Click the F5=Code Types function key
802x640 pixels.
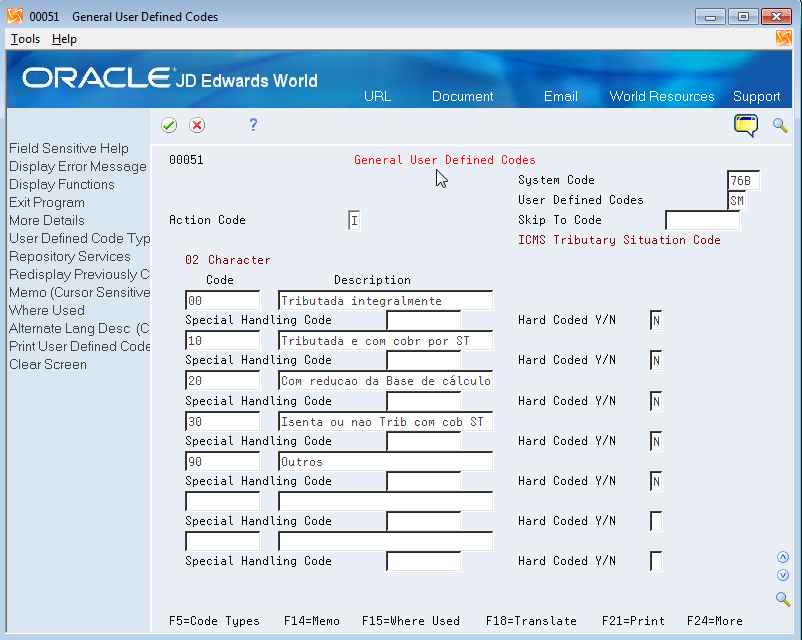[214, 621]
